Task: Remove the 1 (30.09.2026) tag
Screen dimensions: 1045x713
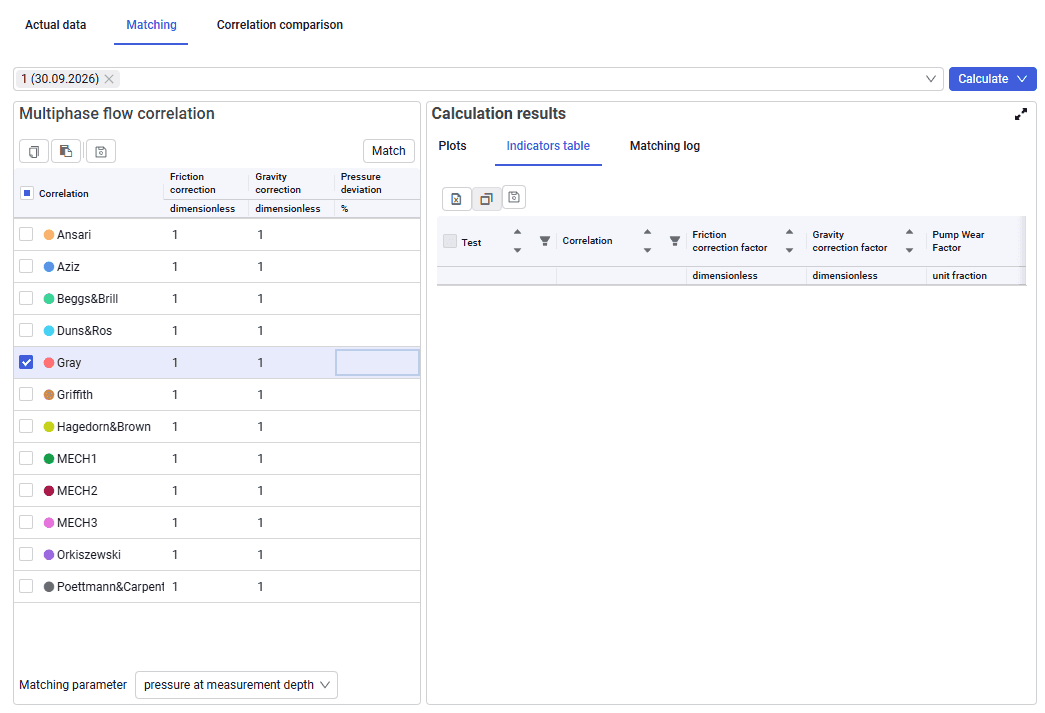Action: pos(109,79)
